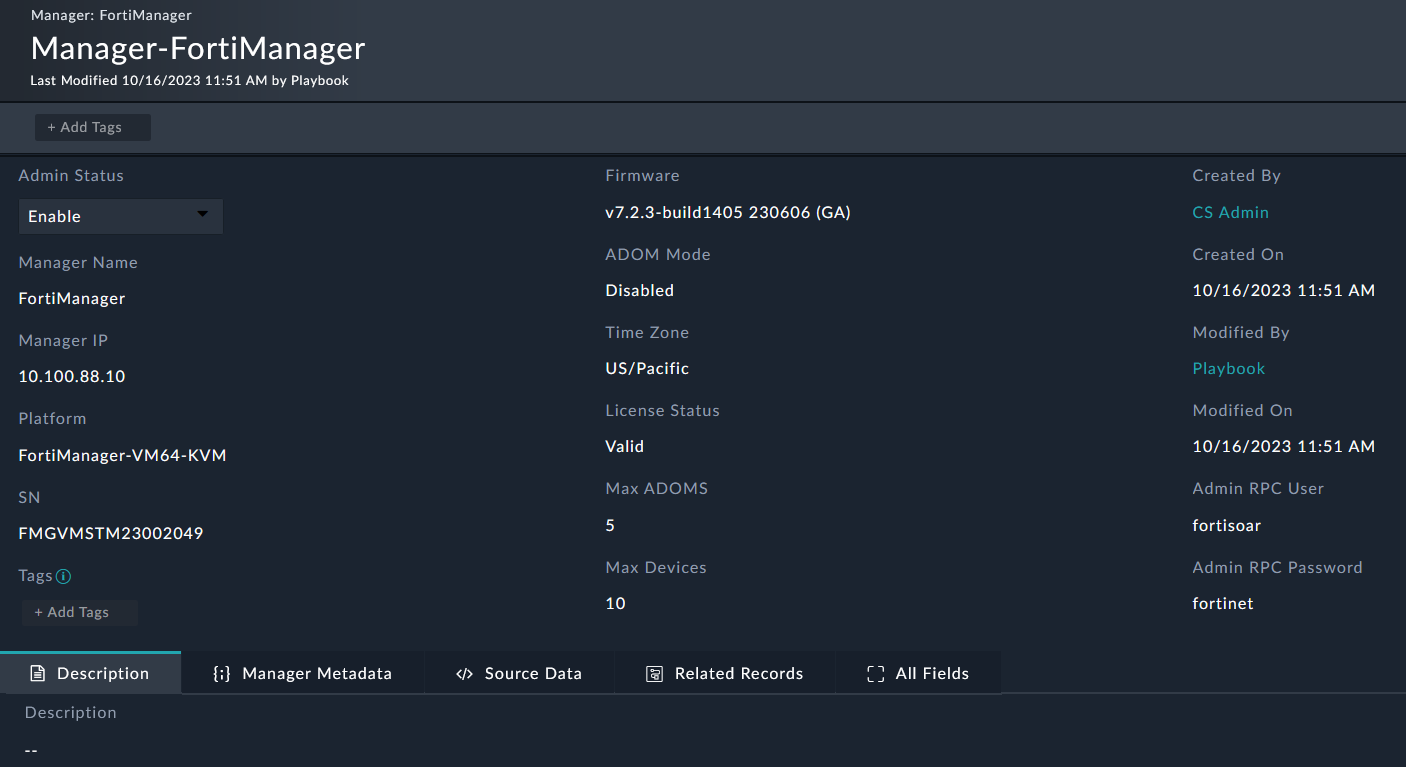Click the code icon on the Source Data tab
The image size is (1406, 767).
tap(464, 673)
